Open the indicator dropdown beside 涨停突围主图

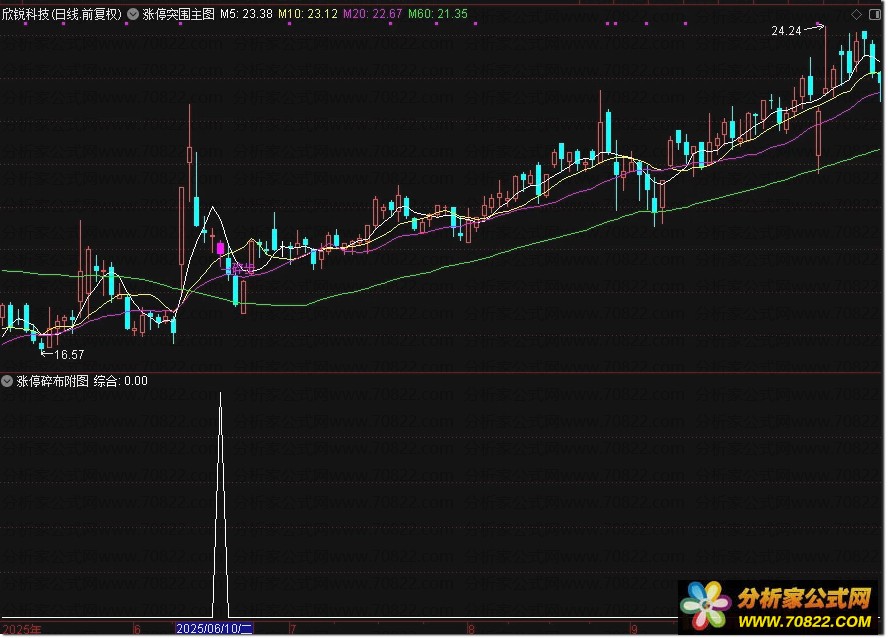(133, 14)
